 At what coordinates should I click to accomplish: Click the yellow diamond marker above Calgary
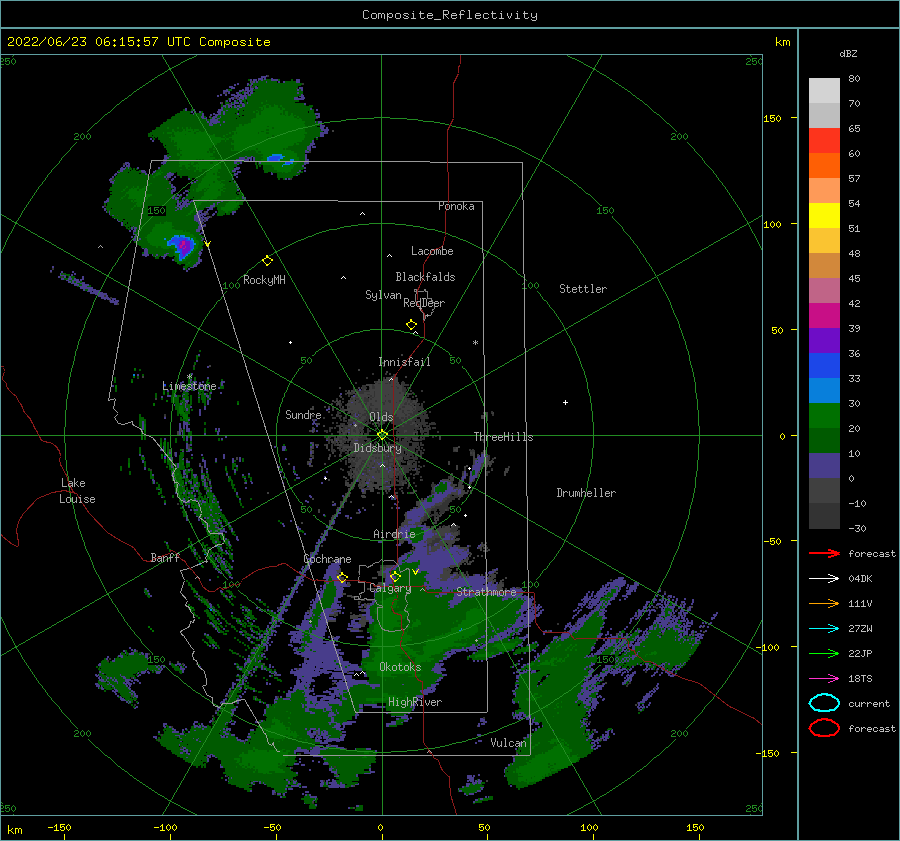[395, 576]
